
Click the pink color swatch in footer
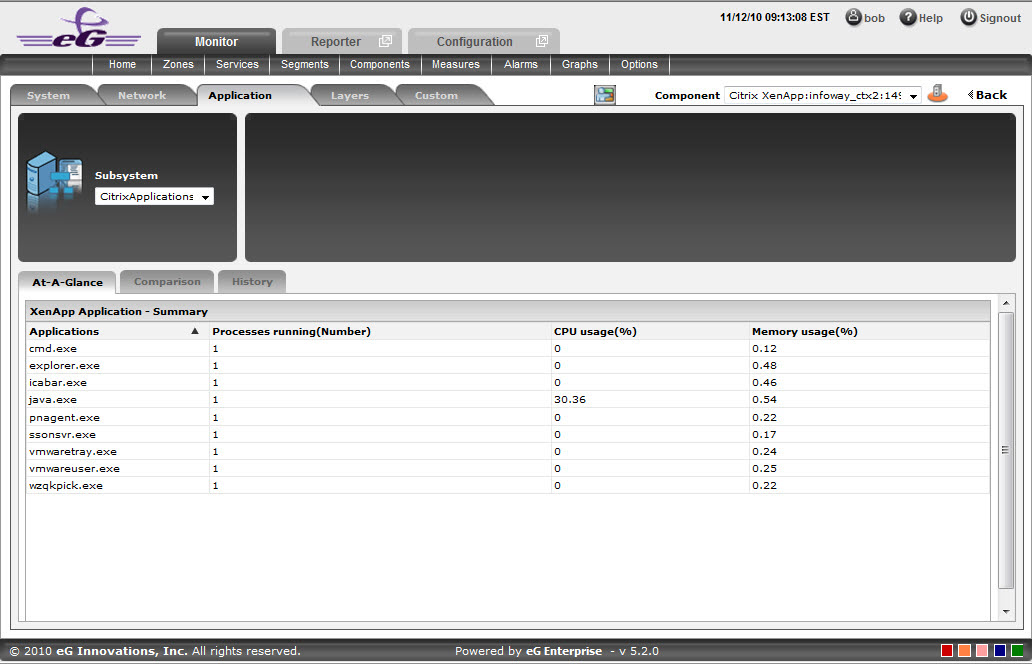(x=982, y=651)
